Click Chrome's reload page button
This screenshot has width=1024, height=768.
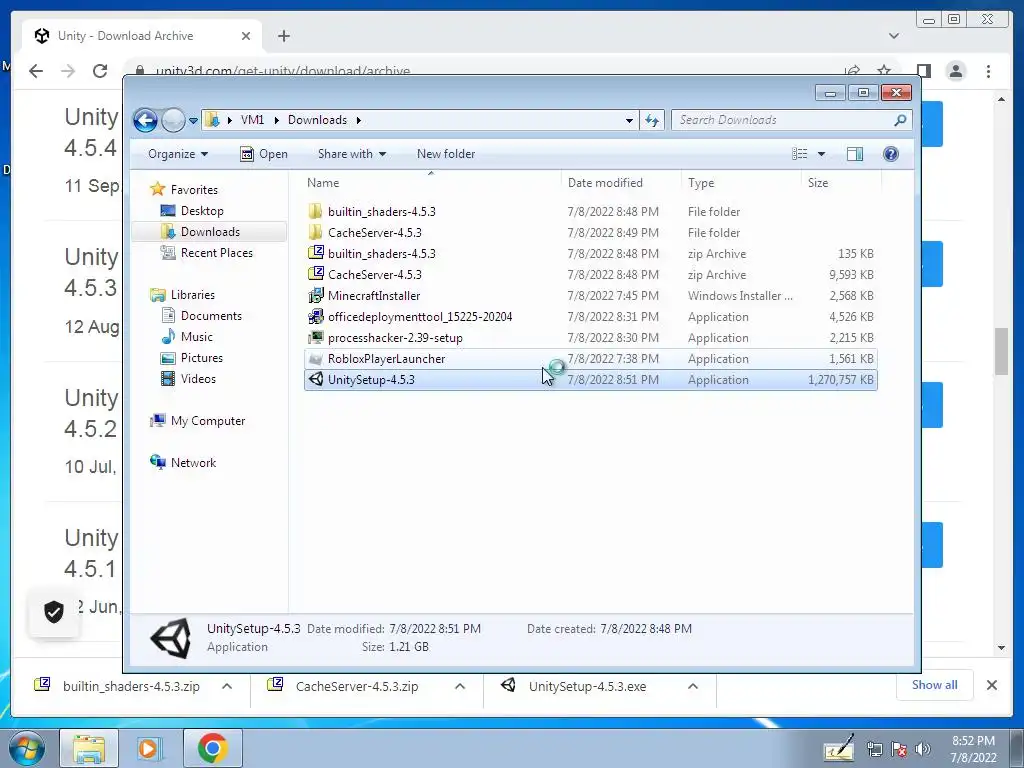click(100, 71)
